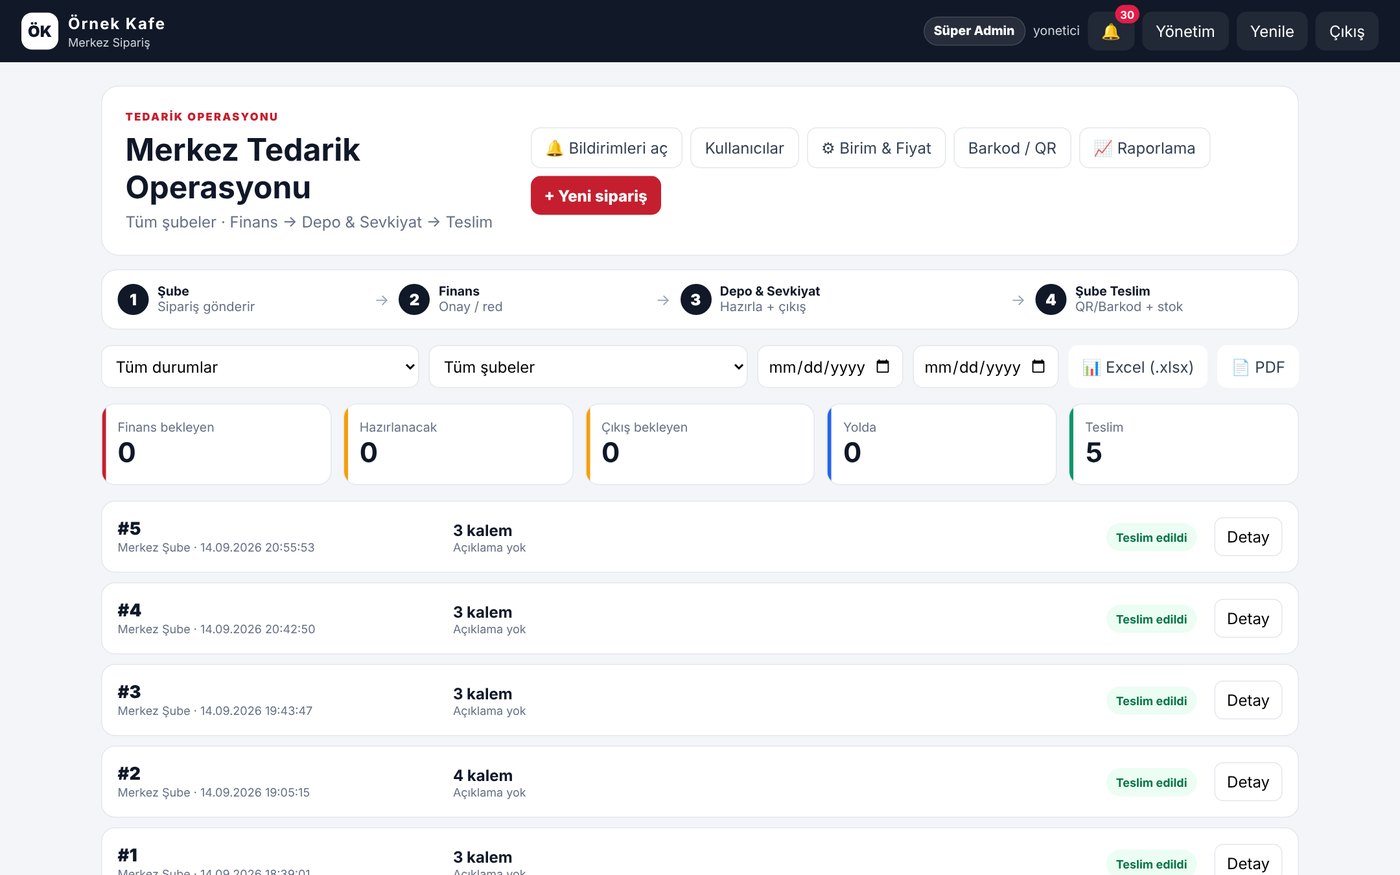Export orders as PDF
The image size is (1400, 875).
coord(1258,367)
